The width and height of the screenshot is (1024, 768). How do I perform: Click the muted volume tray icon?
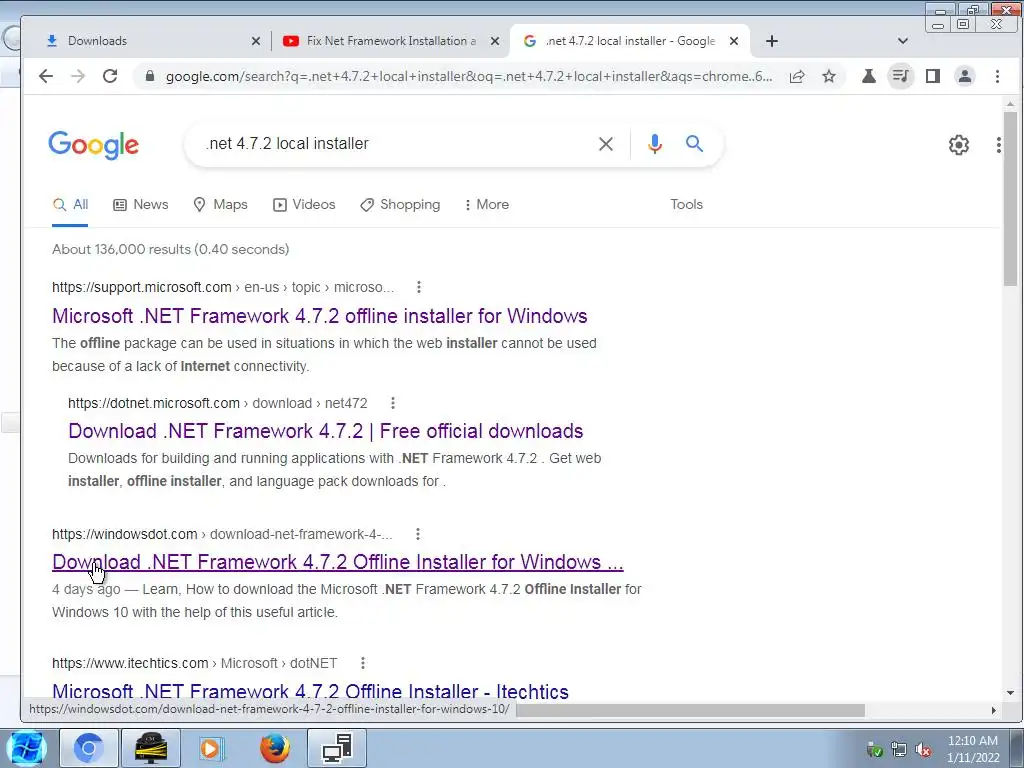923,750
